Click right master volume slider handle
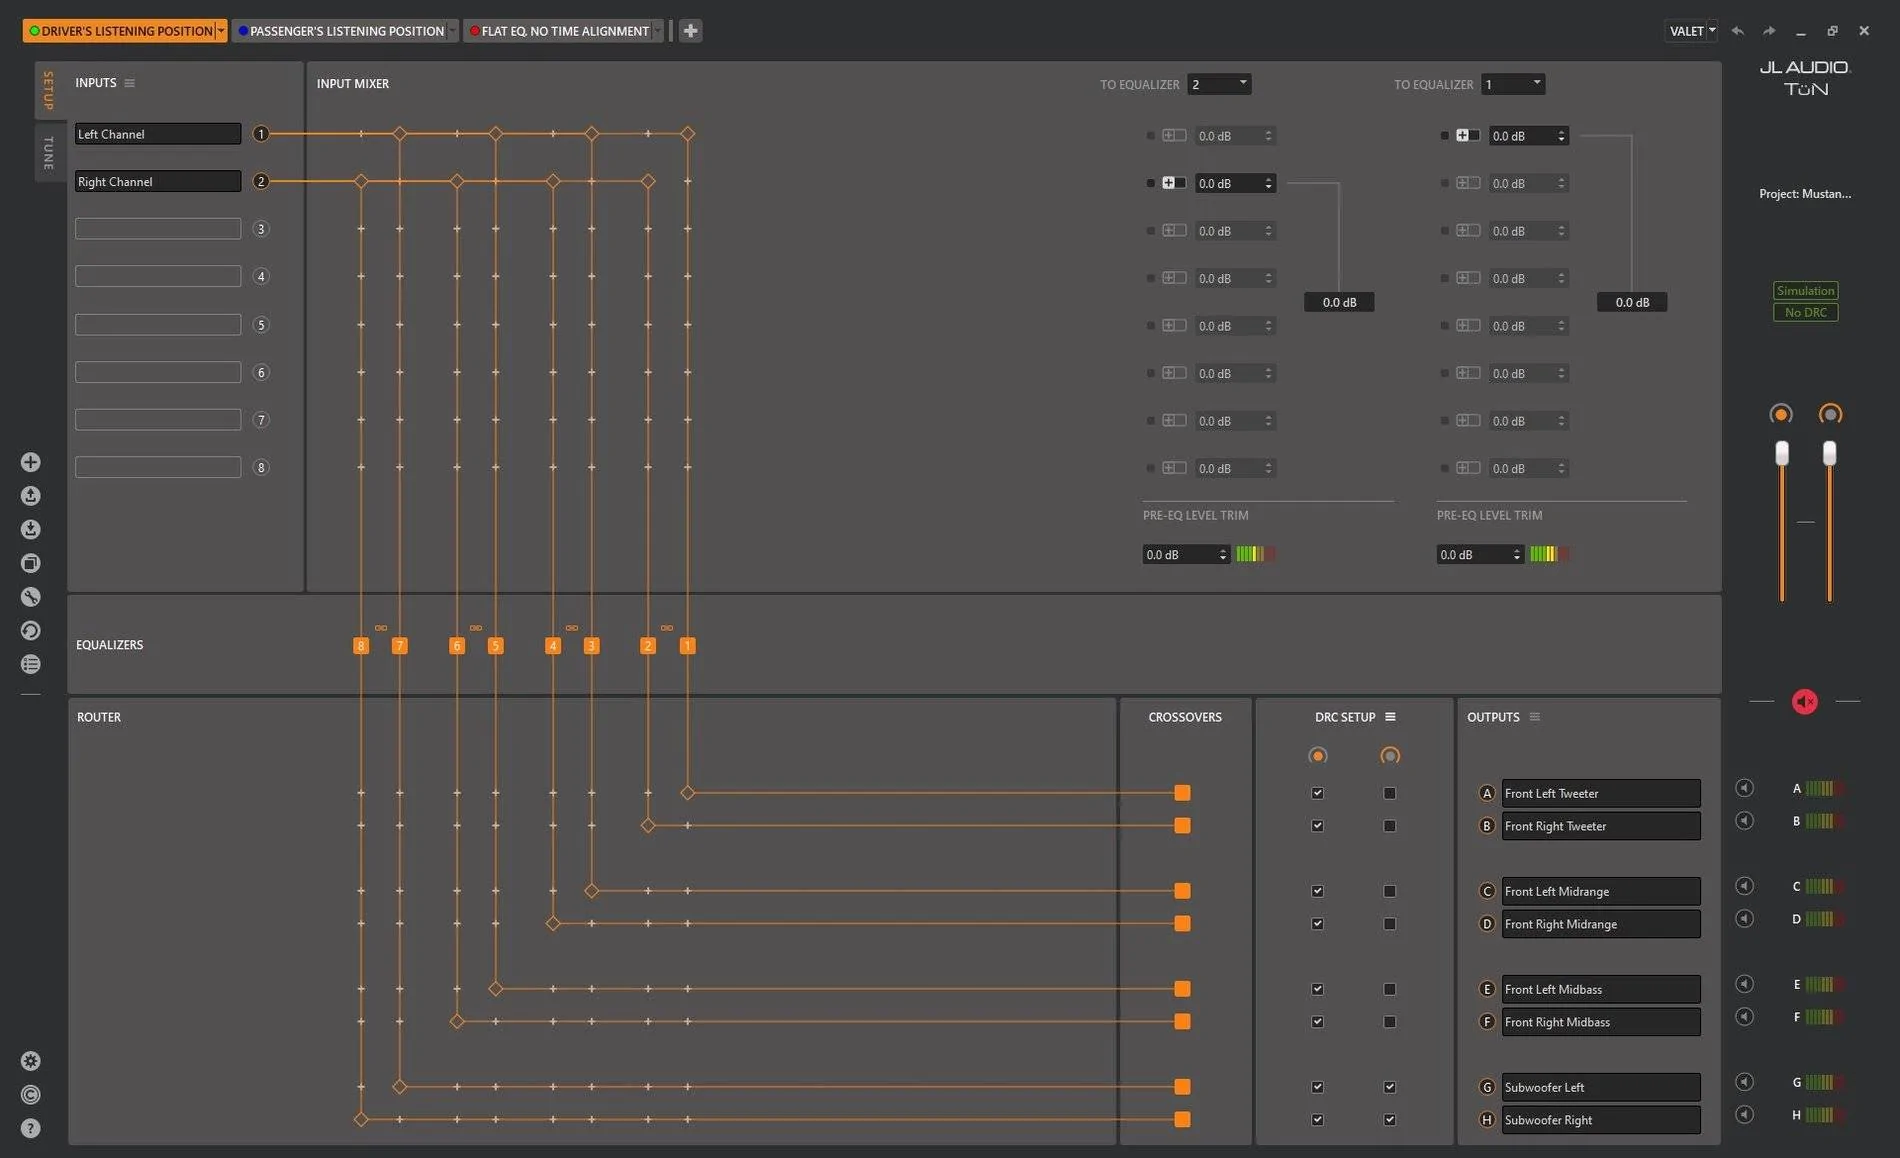 [x=1830, y=453]
